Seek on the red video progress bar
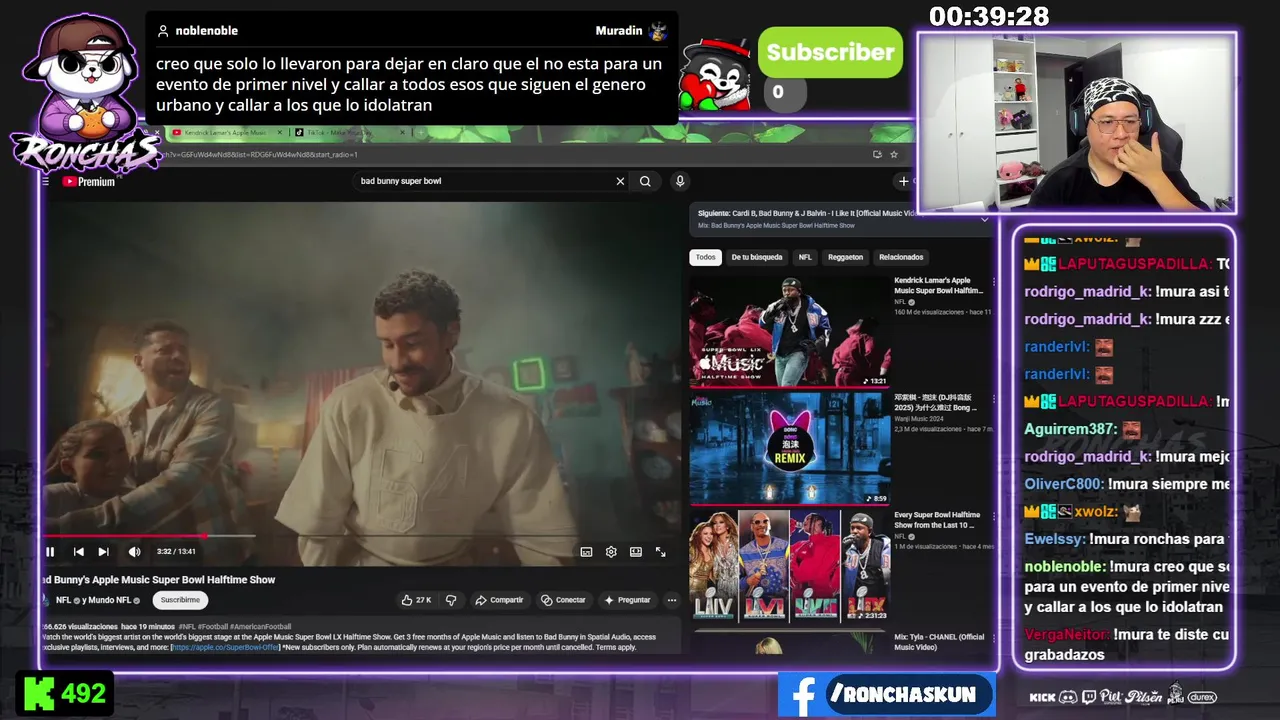The width and height of the screenshot is (1280, 720). 360,537
